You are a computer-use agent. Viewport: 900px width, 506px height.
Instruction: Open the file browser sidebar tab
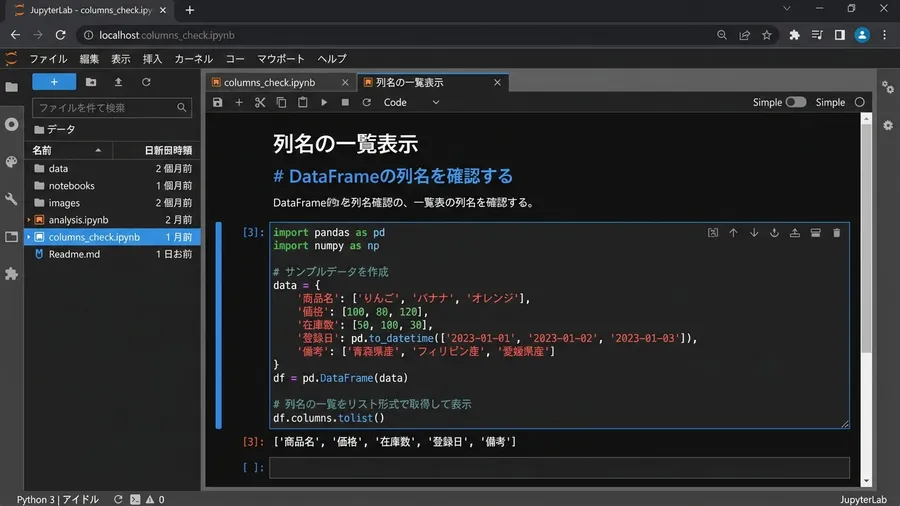coord(11,87)
